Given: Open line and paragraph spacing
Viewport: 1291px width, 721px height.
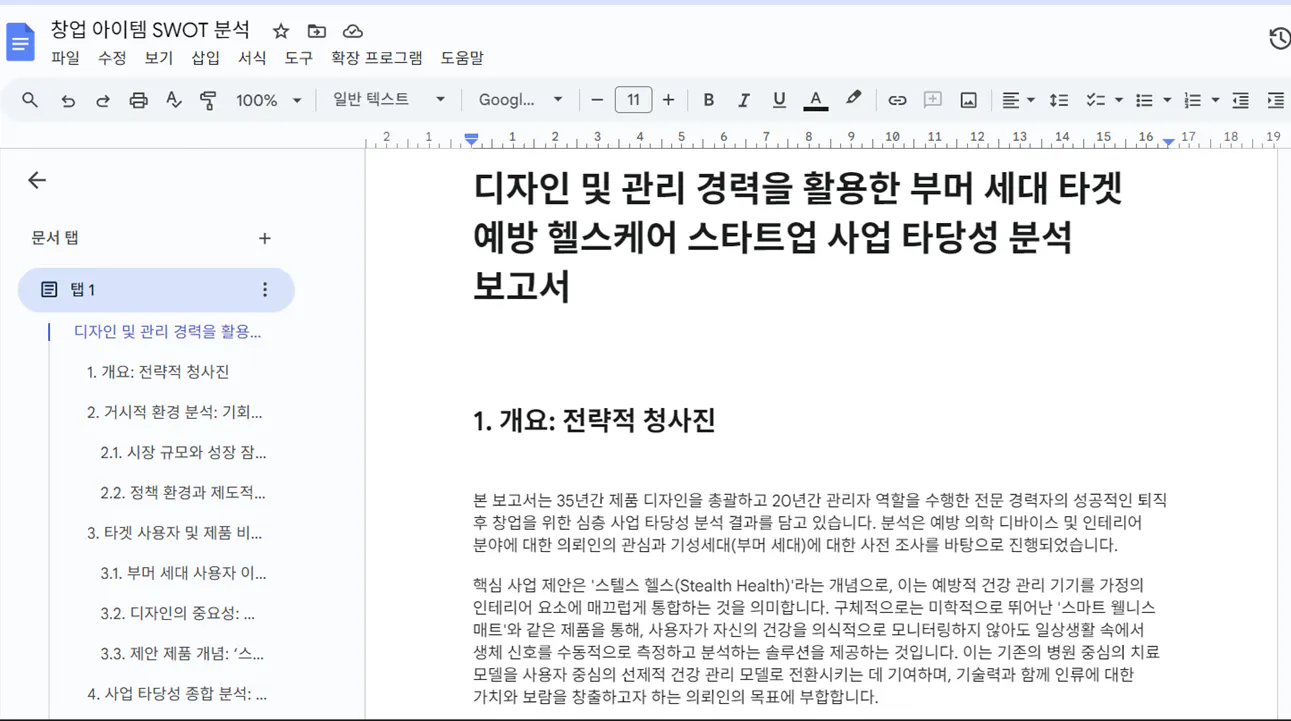Looking at the screenshot, I should 1059,100.
